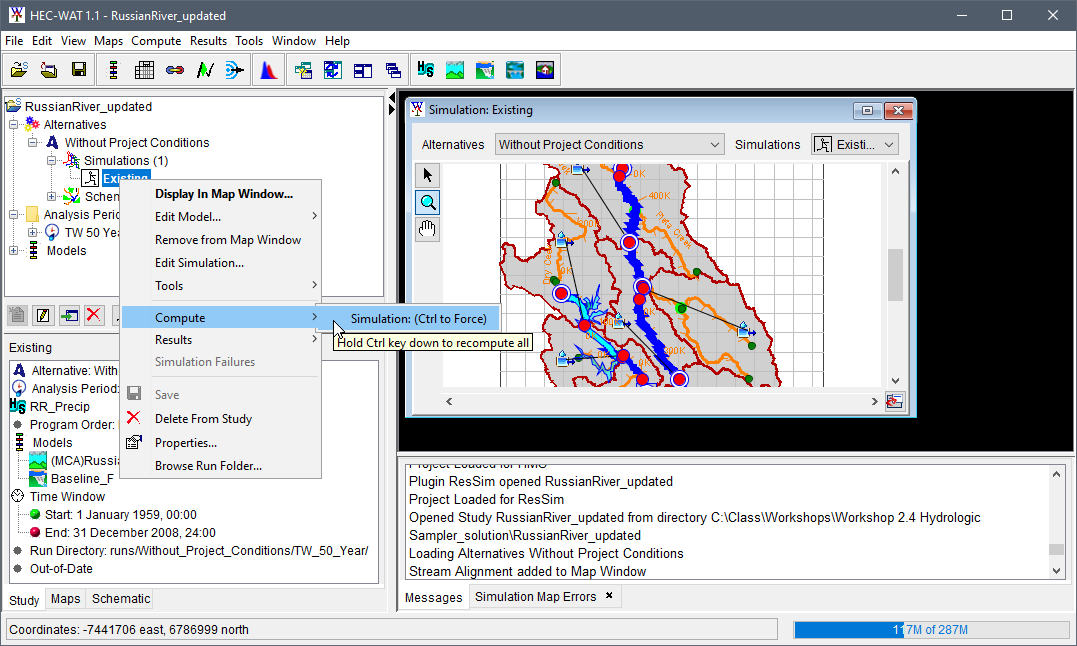Collapse the Simulations (1) tree node
Screen dimensions: 1077x646
point(52,160)
